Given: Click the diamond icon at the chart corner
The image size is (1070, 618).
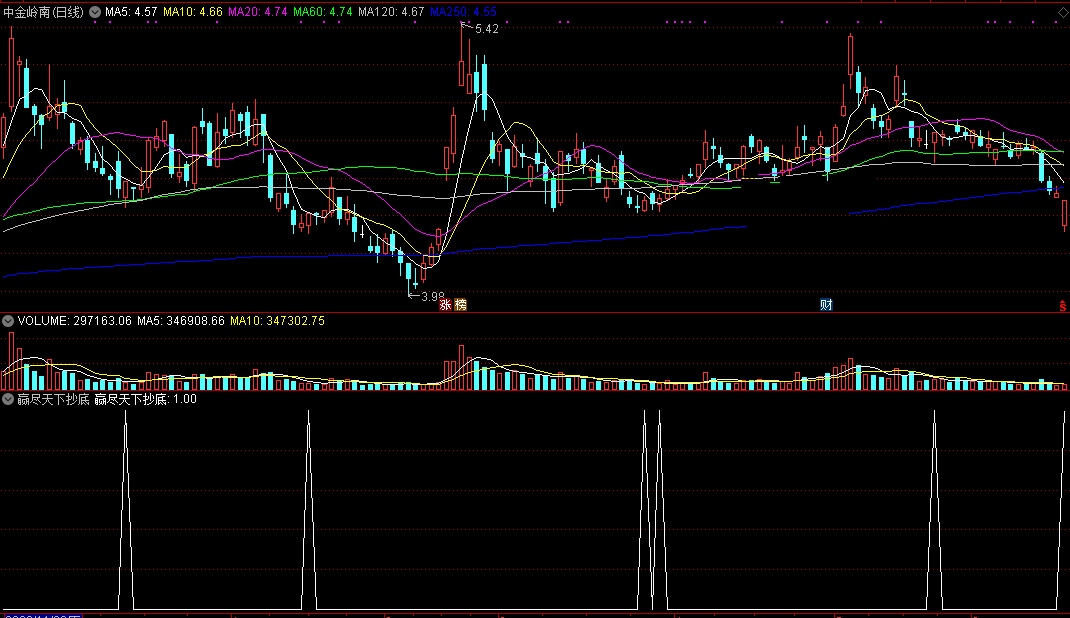Looking at the screenshot, I should coord(1062,12).
